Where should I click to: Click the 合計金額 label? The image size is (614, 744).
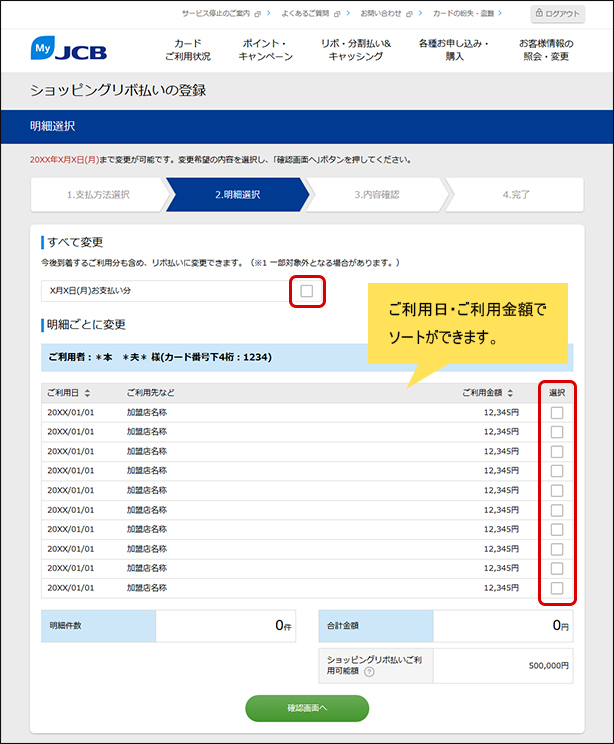pyautogui.click(x=343, y=626)
